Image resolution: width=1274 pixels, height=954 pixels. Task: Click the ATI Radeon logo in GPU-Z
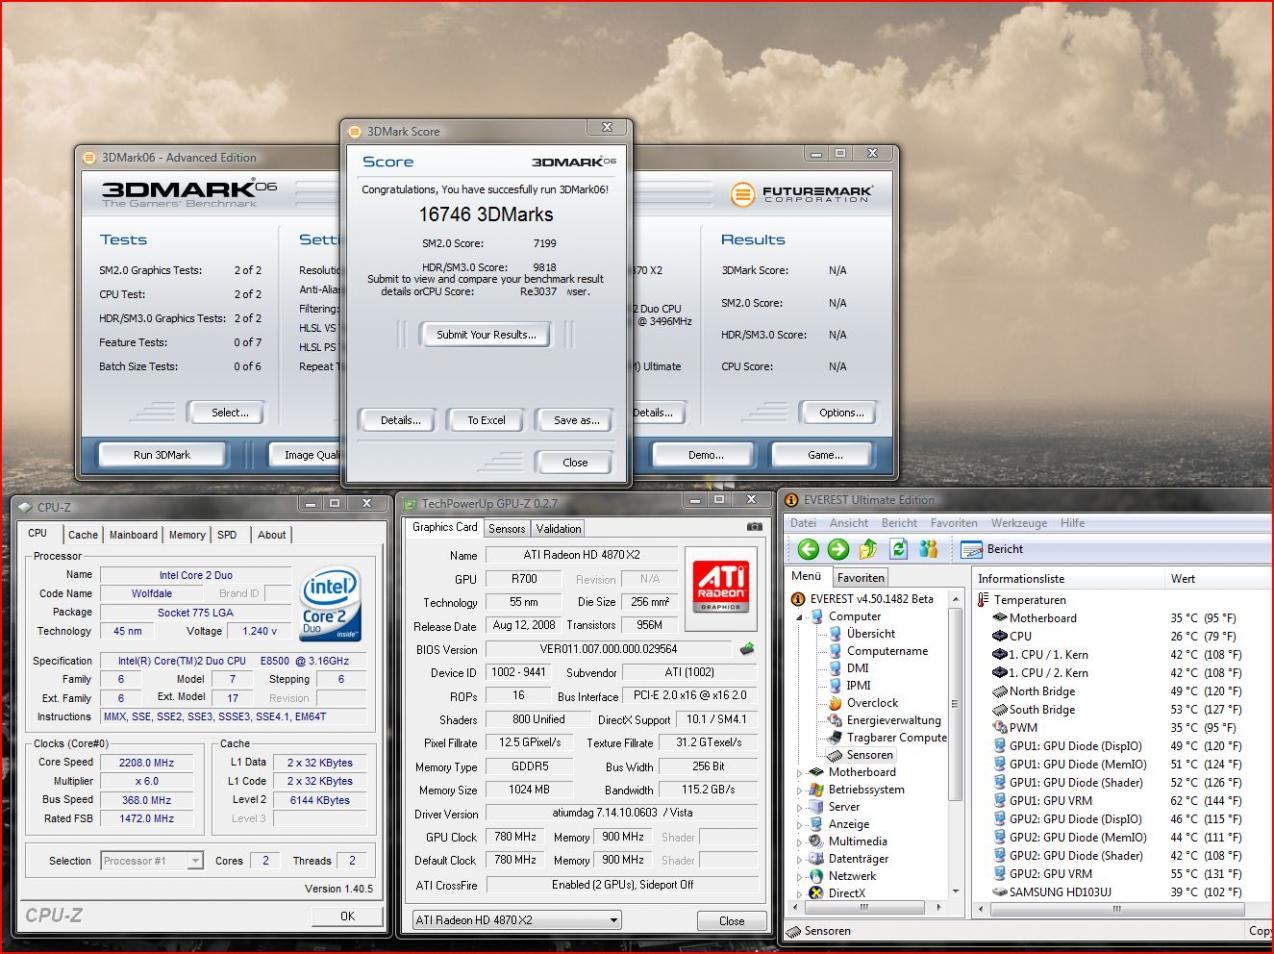click(720, 585)
